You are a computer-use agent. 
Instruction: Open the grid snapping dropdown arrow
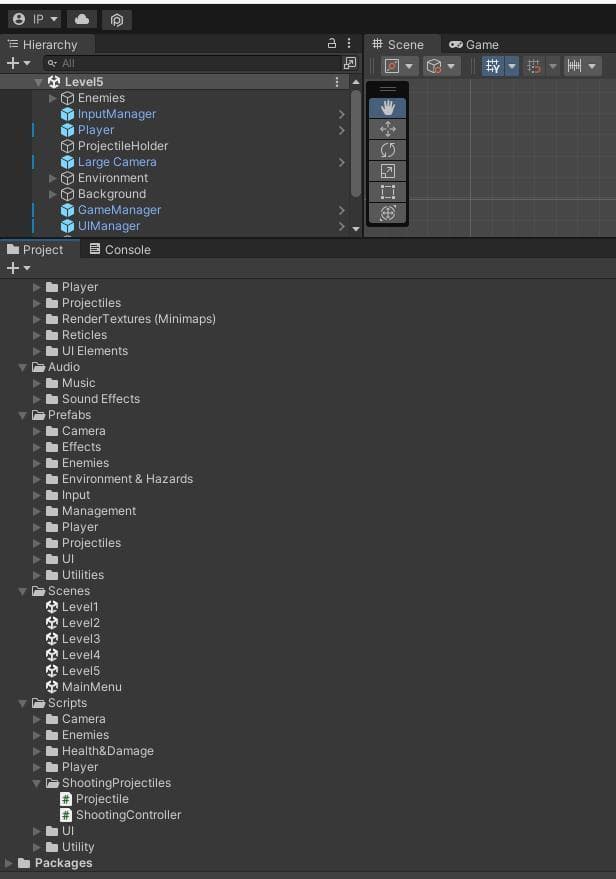pyautogui.click(x=553, y=66)
